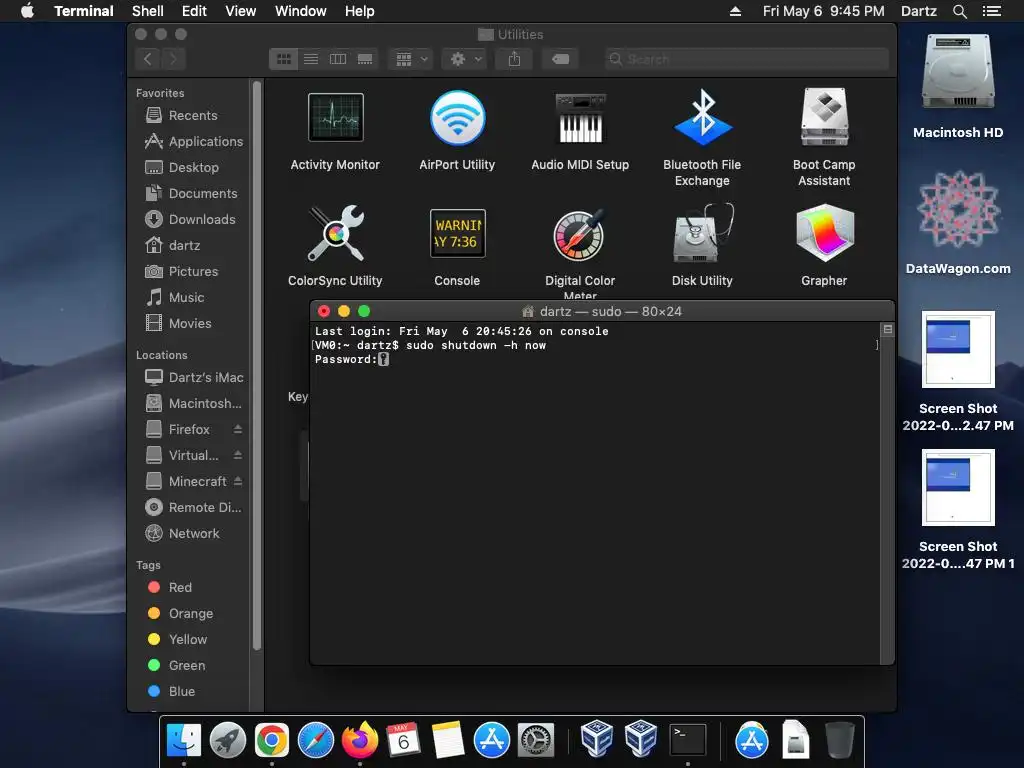Select Remote Disc in sidebar
This screenshot has width=1024, height=768.
193,507
